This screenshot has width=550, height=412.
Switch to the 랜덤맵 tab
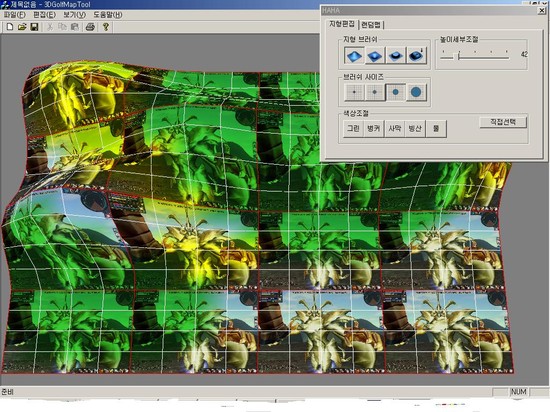click(x=371, y=25)
